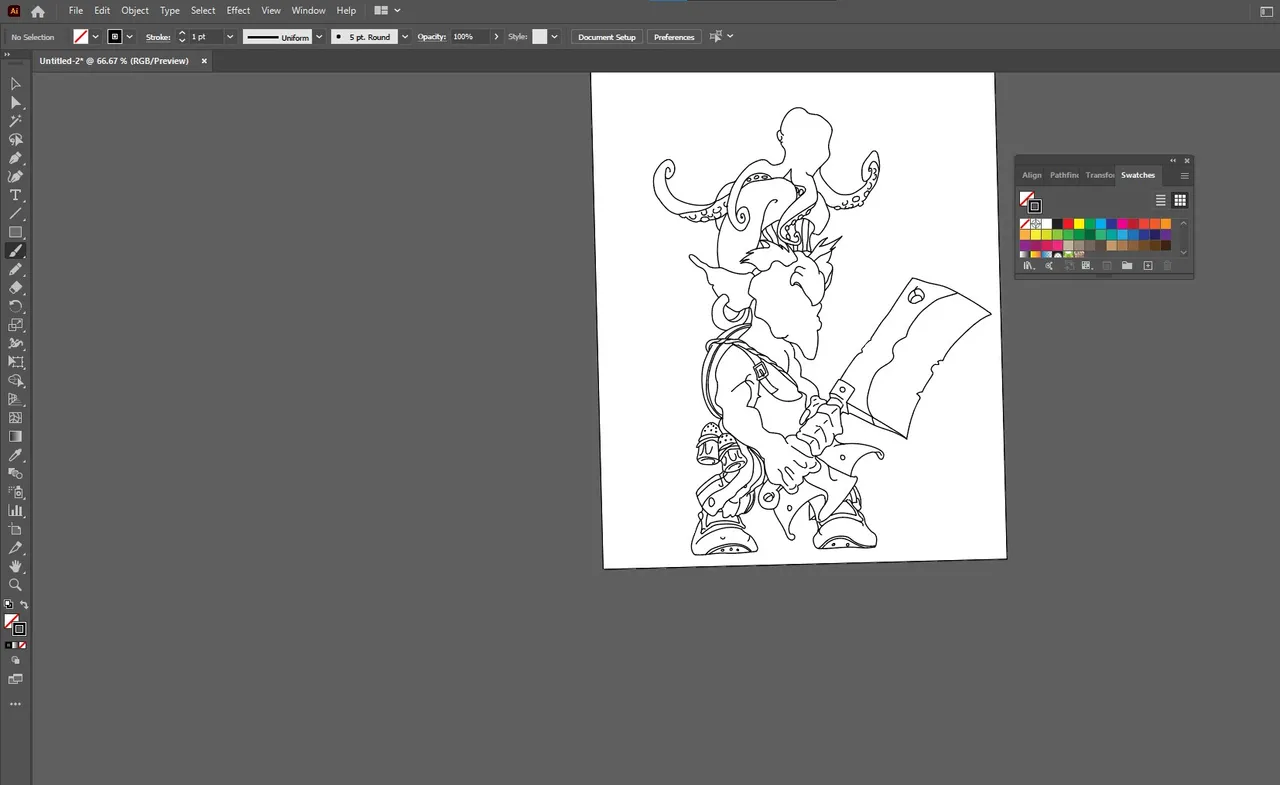
Task: Open the Edit Toolbar three-dots button
Action: 15,704
